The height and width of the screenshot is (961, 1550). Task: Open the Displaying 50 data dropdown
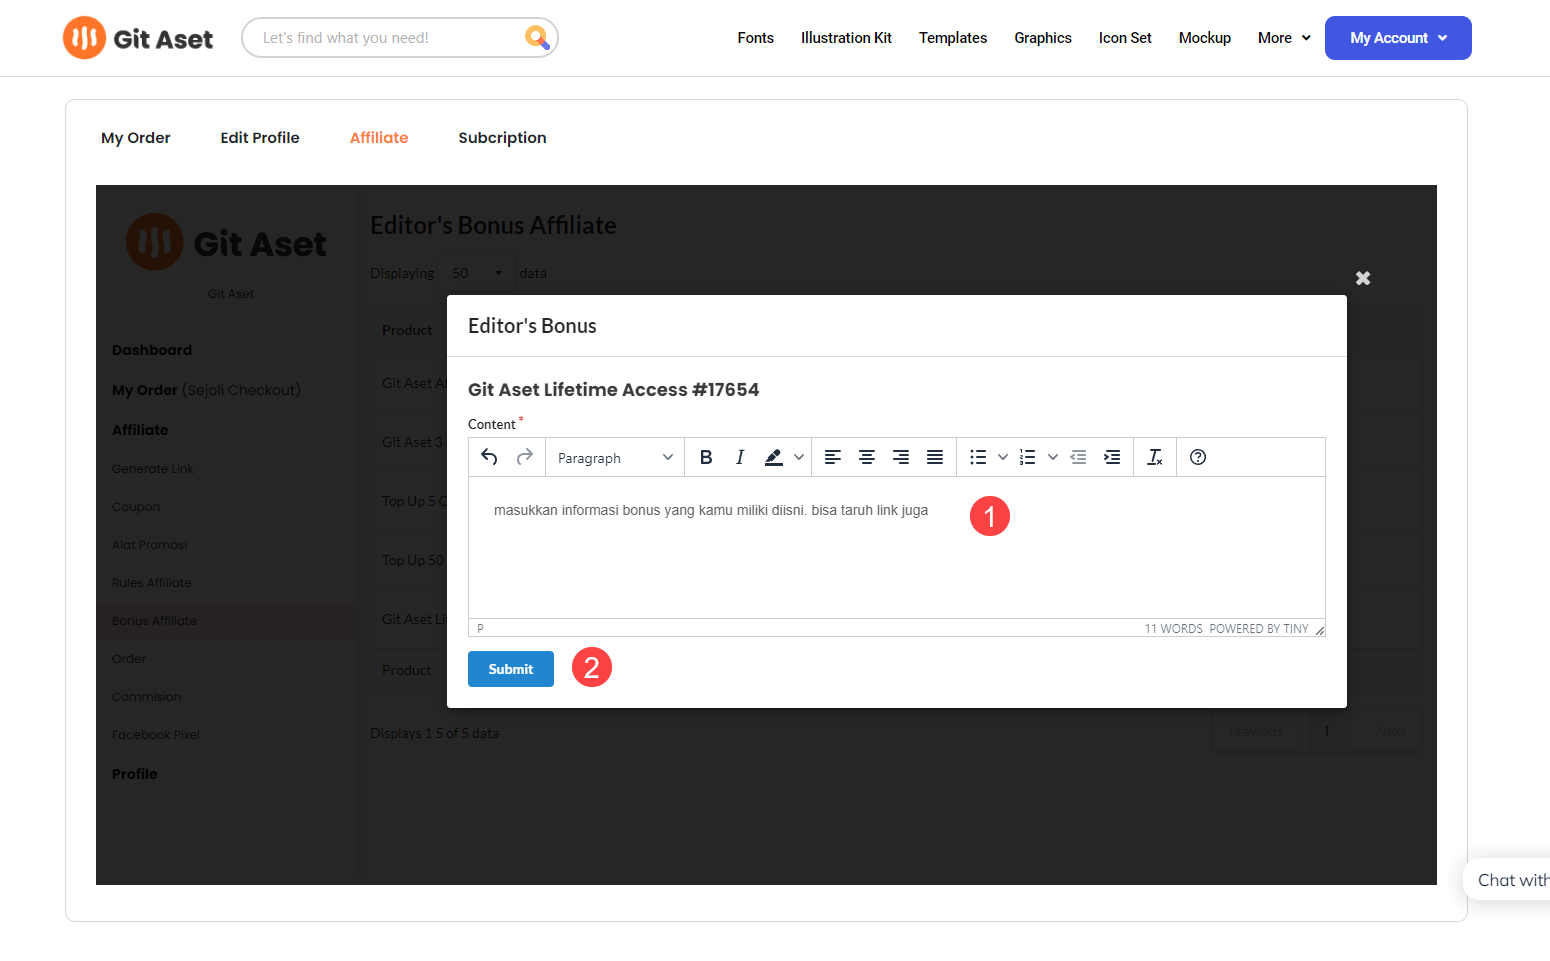pos(476,273)
